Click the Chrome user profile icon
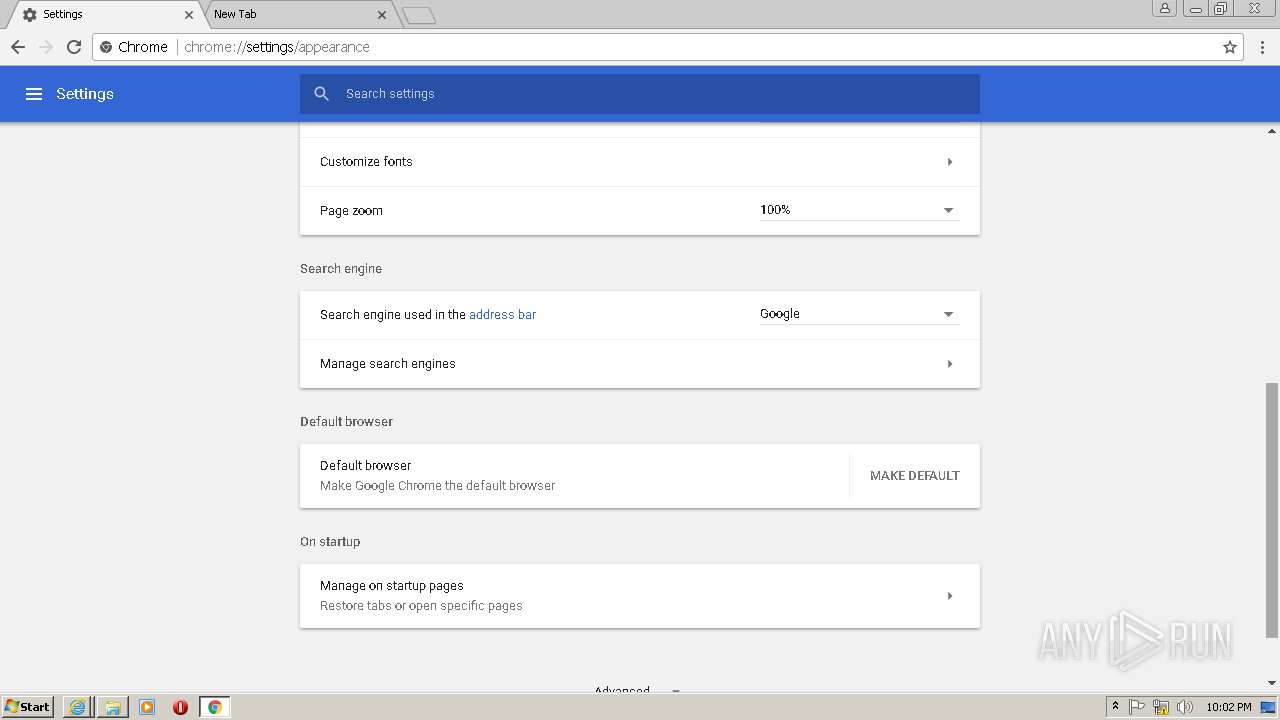Screen dimensions: 1280x720 1165,8
